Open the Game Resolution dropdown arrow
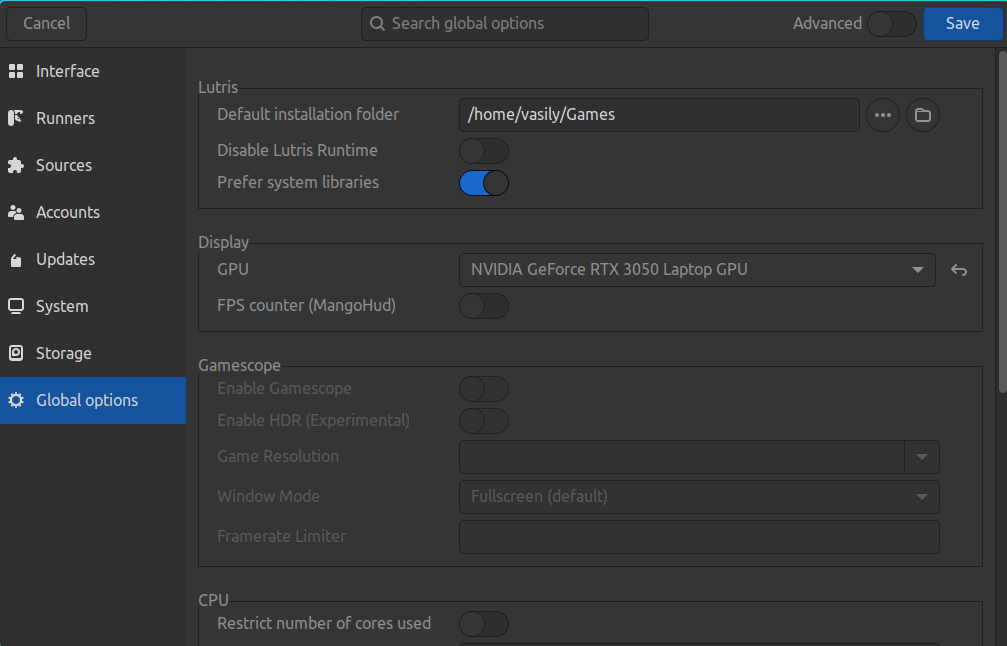 pyautogui.click(x=921, y=457)
